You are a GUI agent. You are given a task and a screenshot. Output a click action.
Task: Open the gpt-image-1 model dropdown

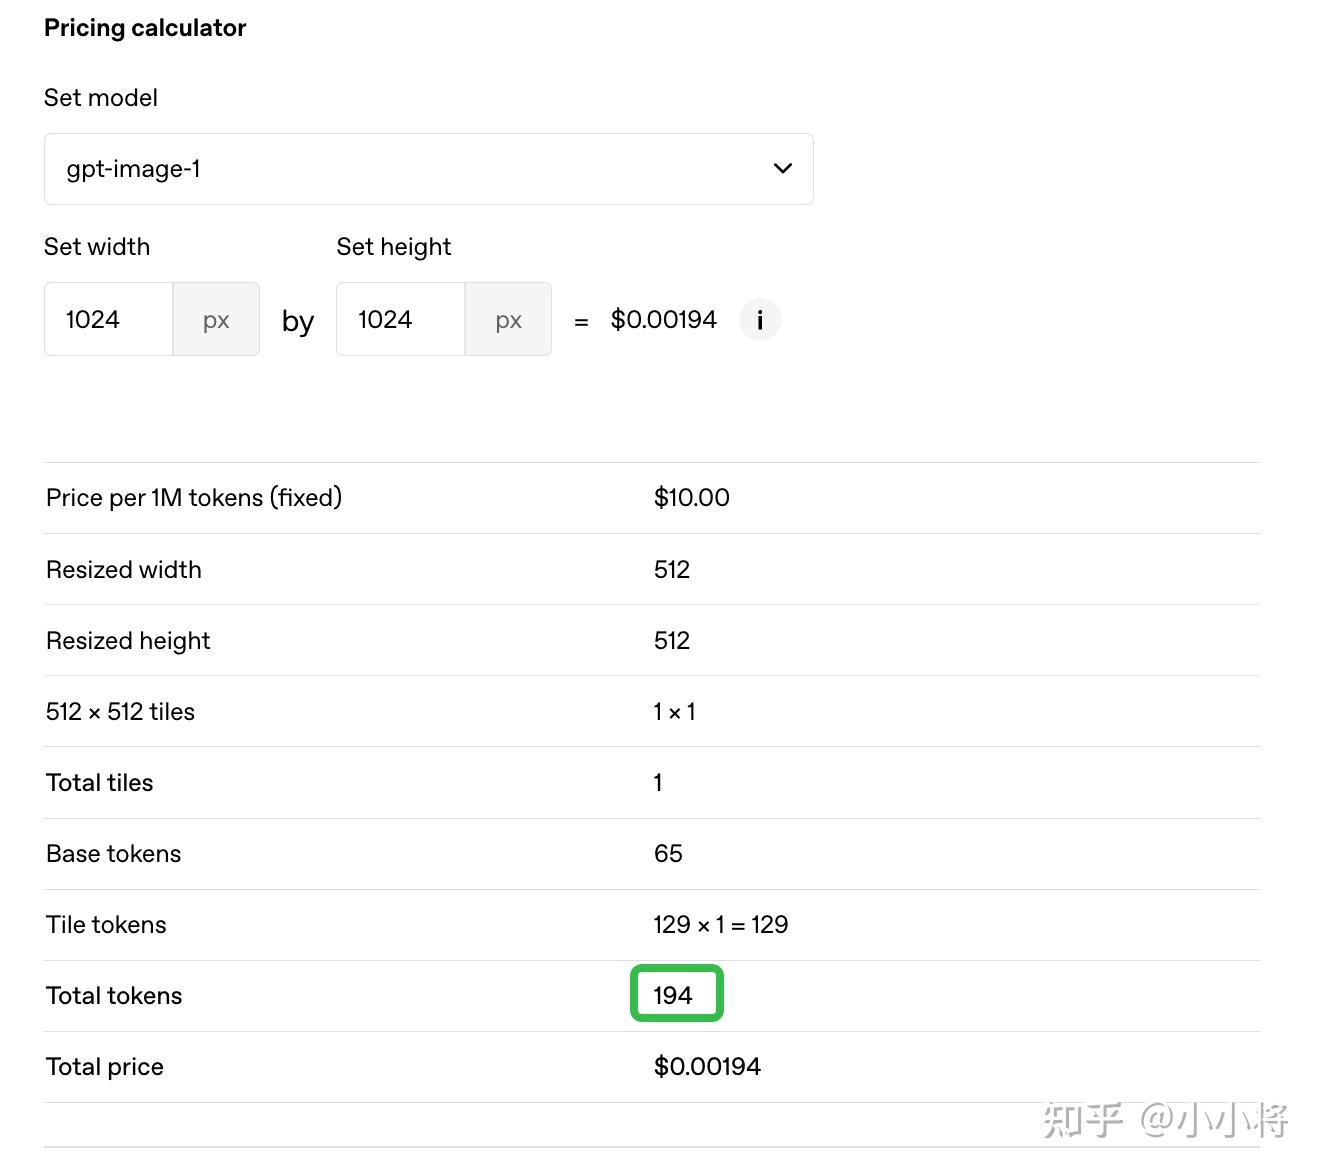pos(428,169)
